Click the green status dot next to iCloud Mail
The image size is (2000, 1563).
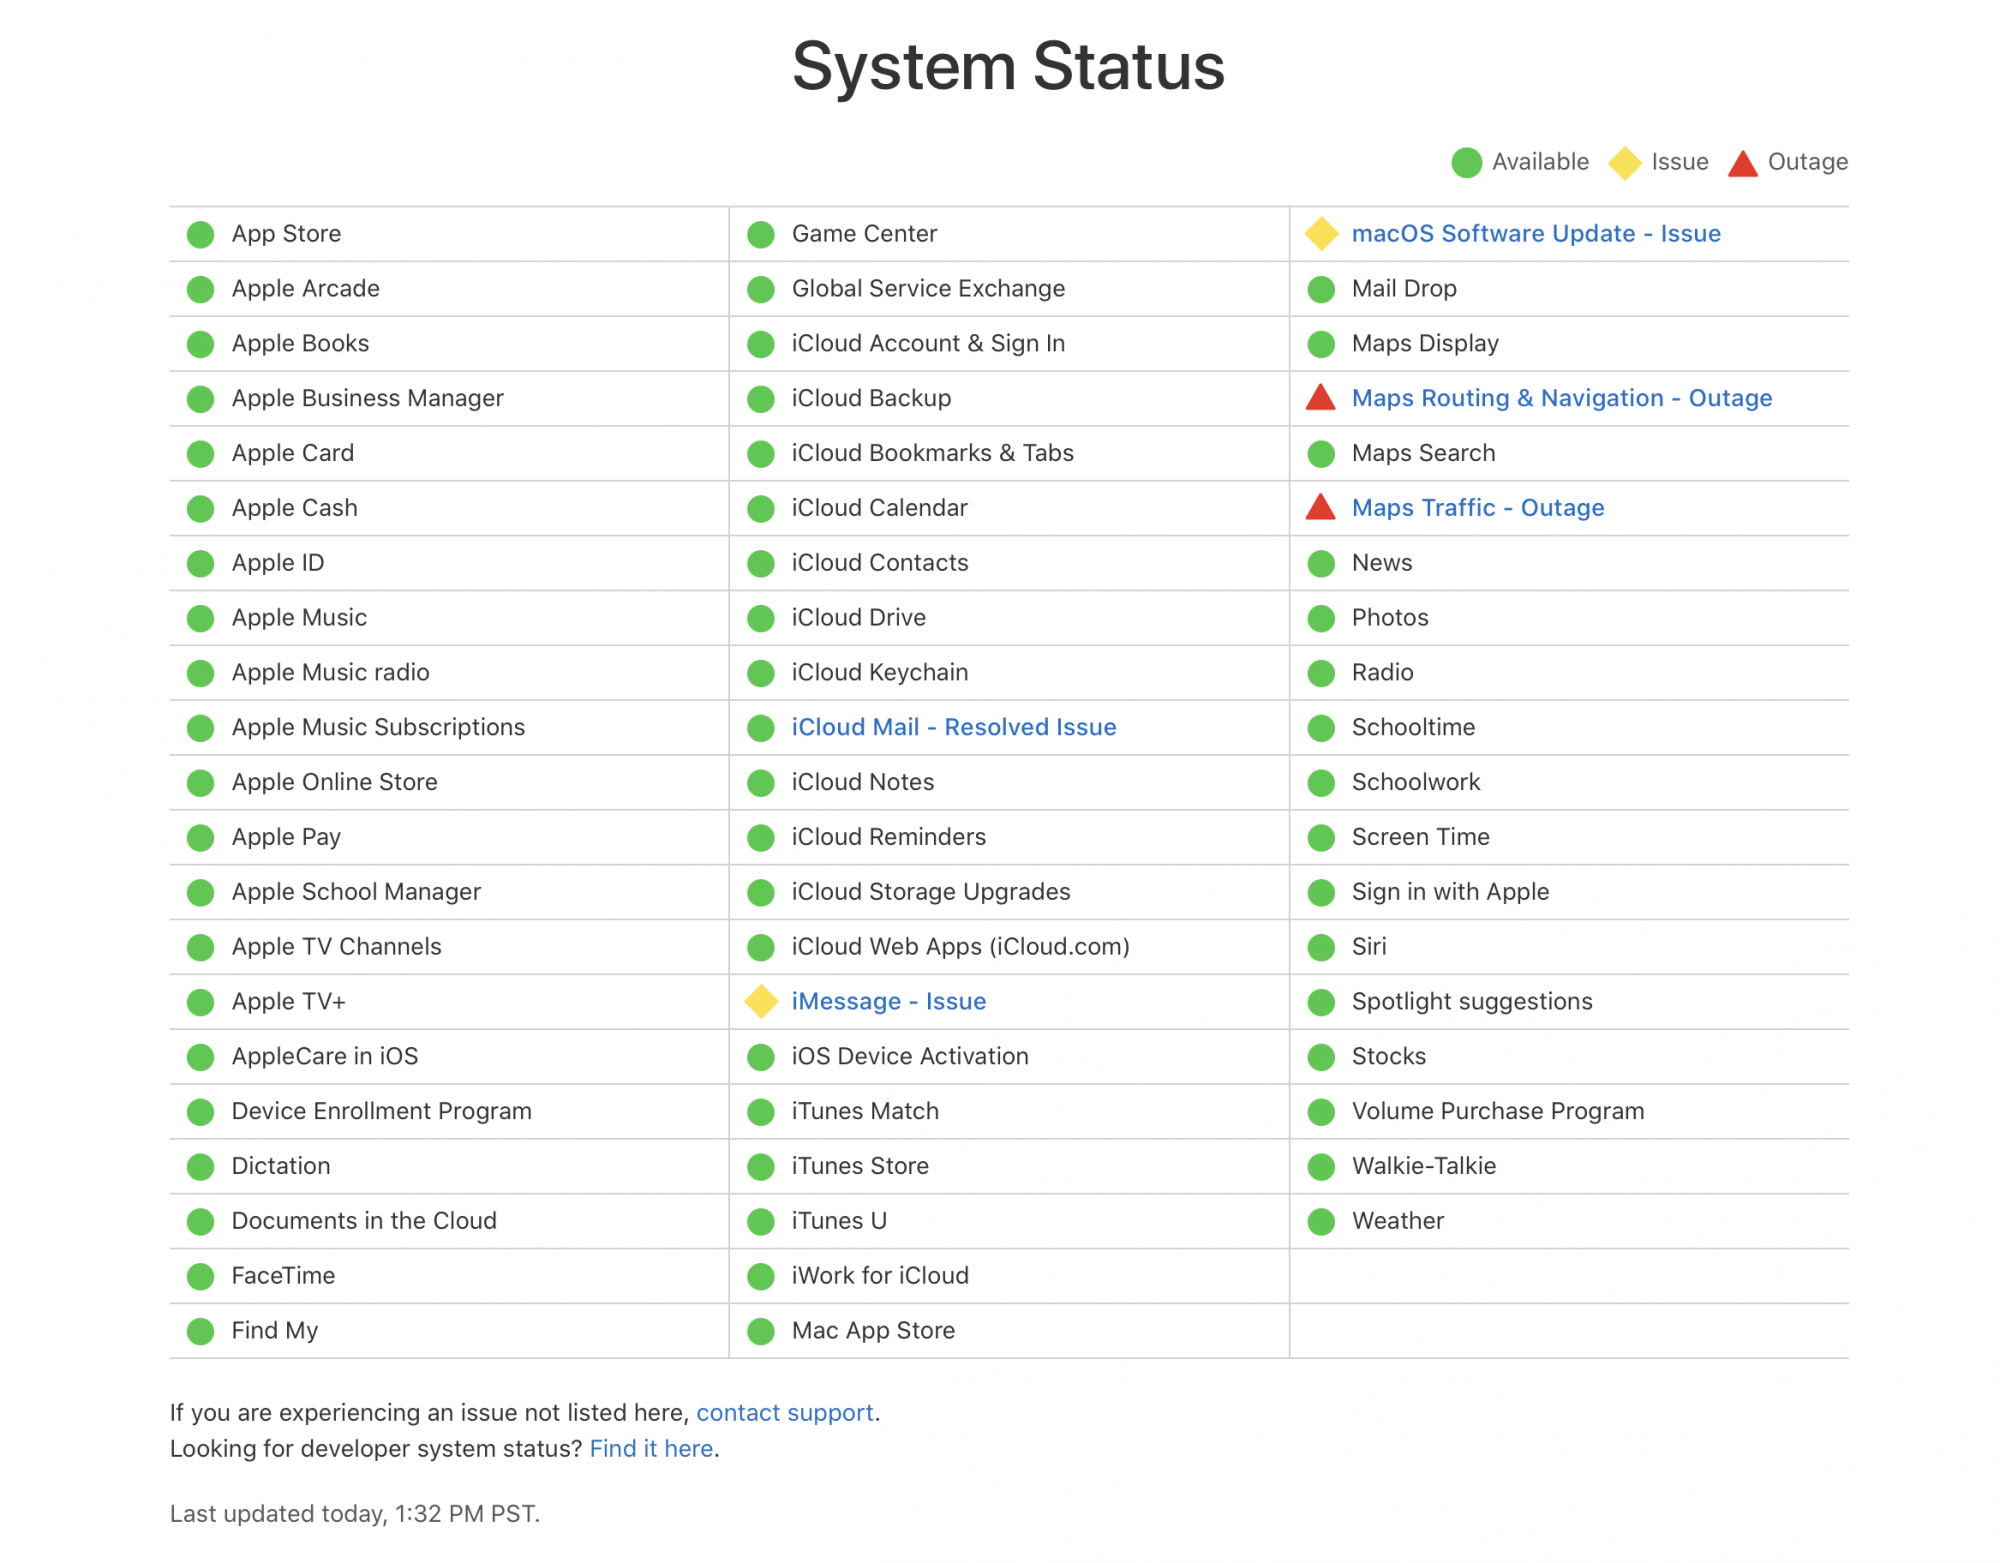[x=761, y=728]
